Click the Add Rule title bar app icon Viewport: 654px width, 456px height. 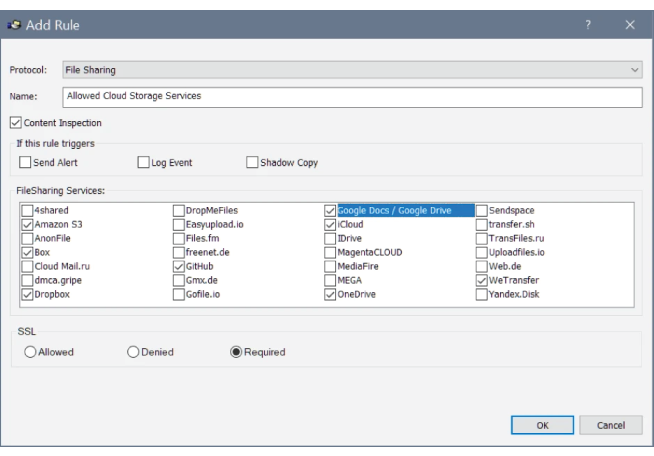(14, 25)
